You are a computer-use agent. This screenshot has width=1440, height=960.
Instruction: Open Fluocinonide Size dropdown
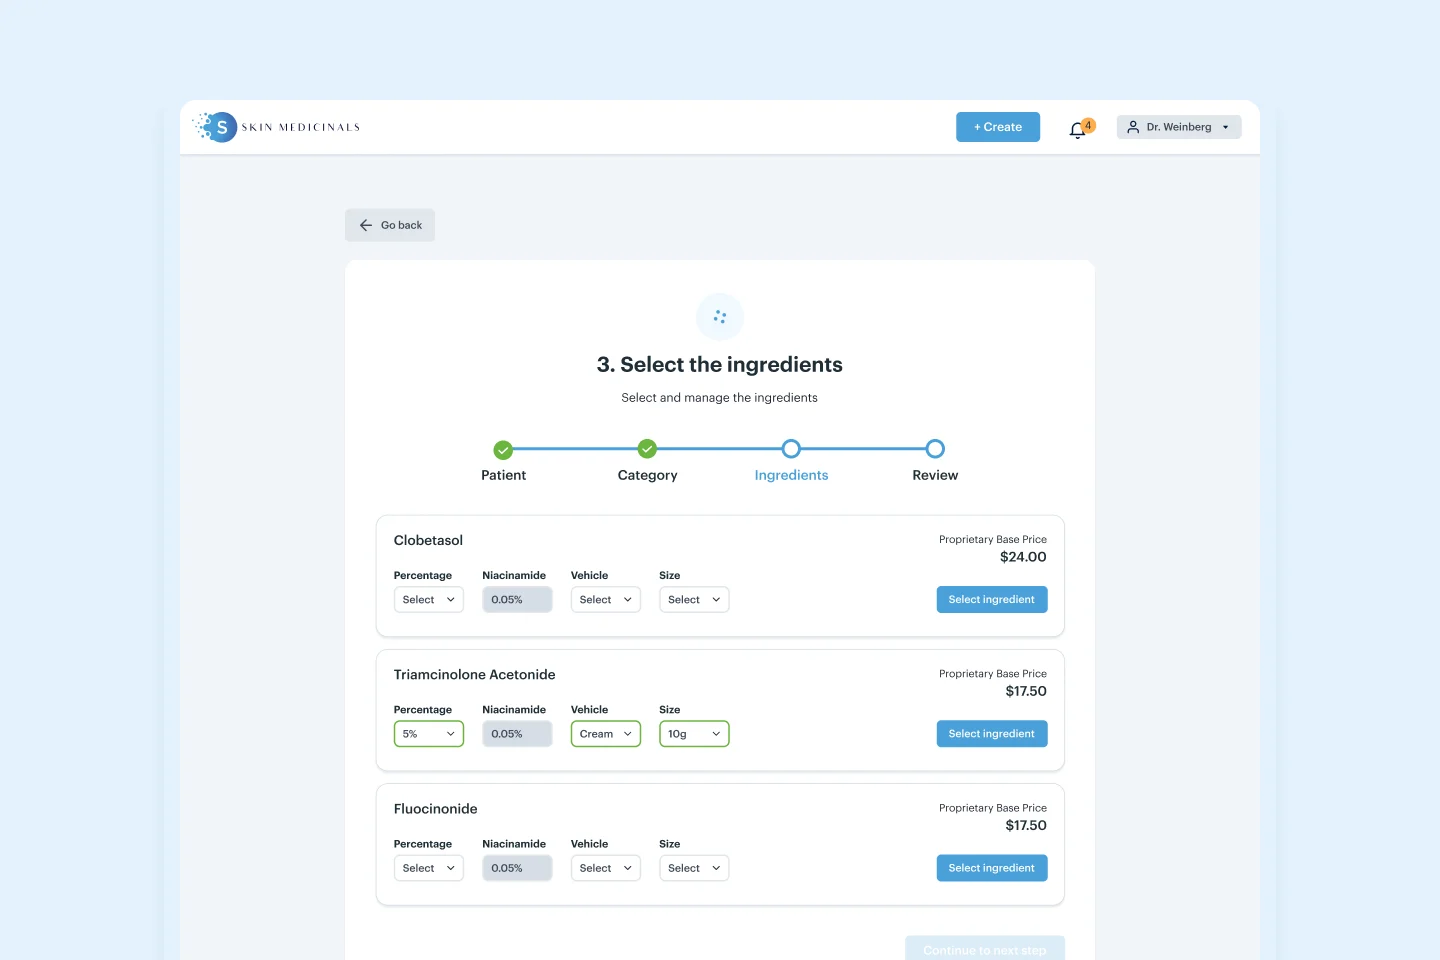tap(694, 868)
